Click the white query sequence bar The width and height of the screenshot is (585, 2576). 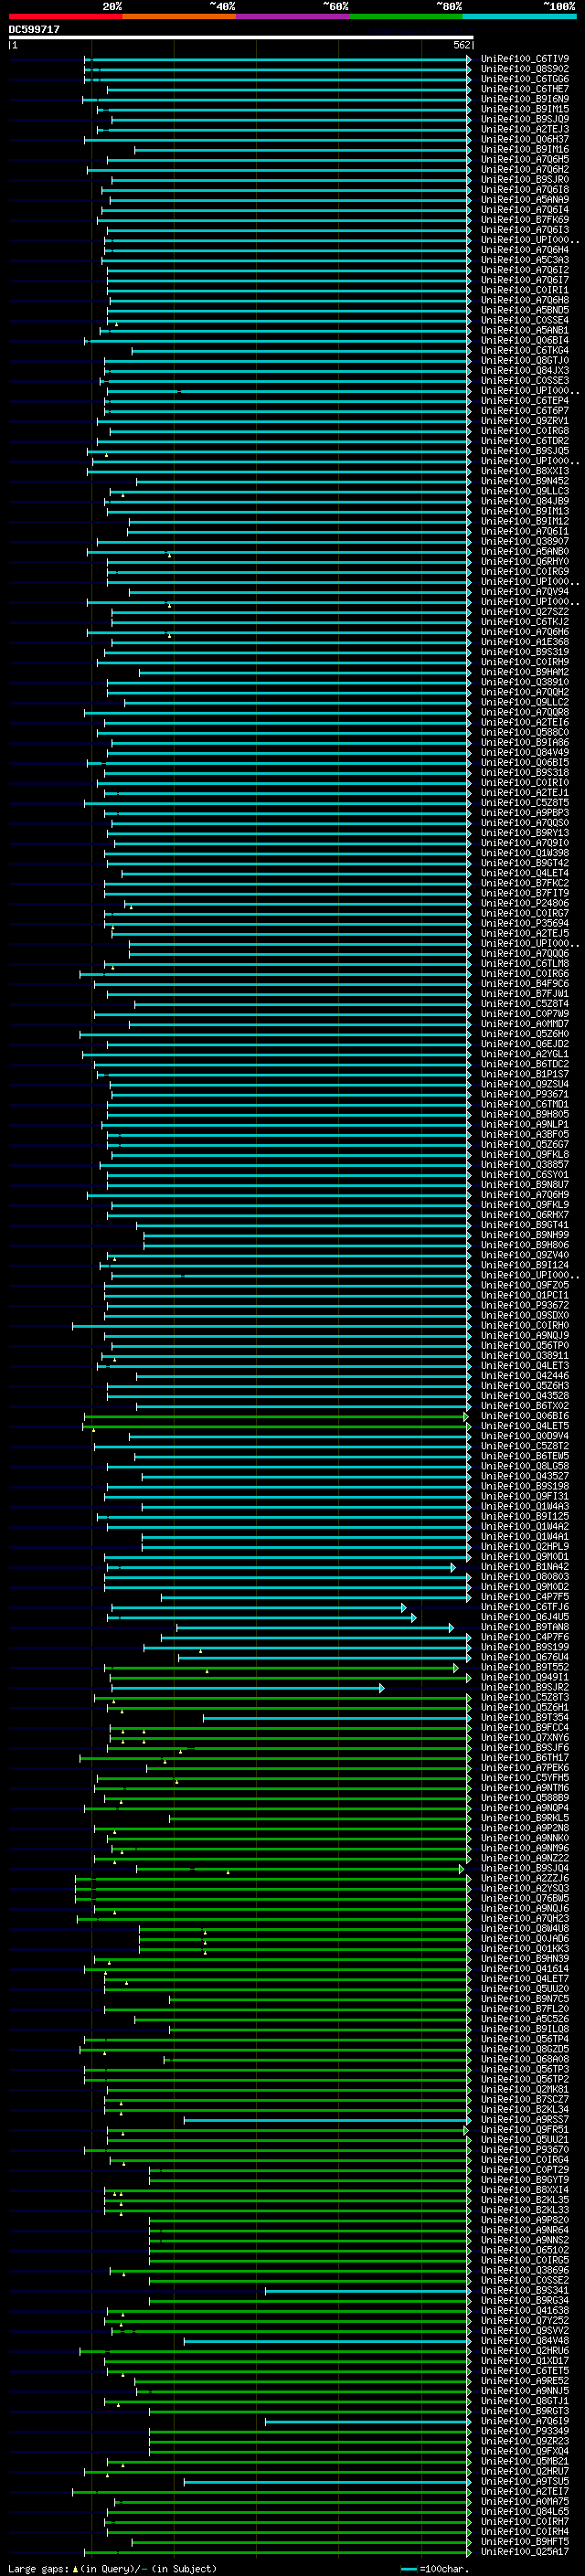pos(240,37)
